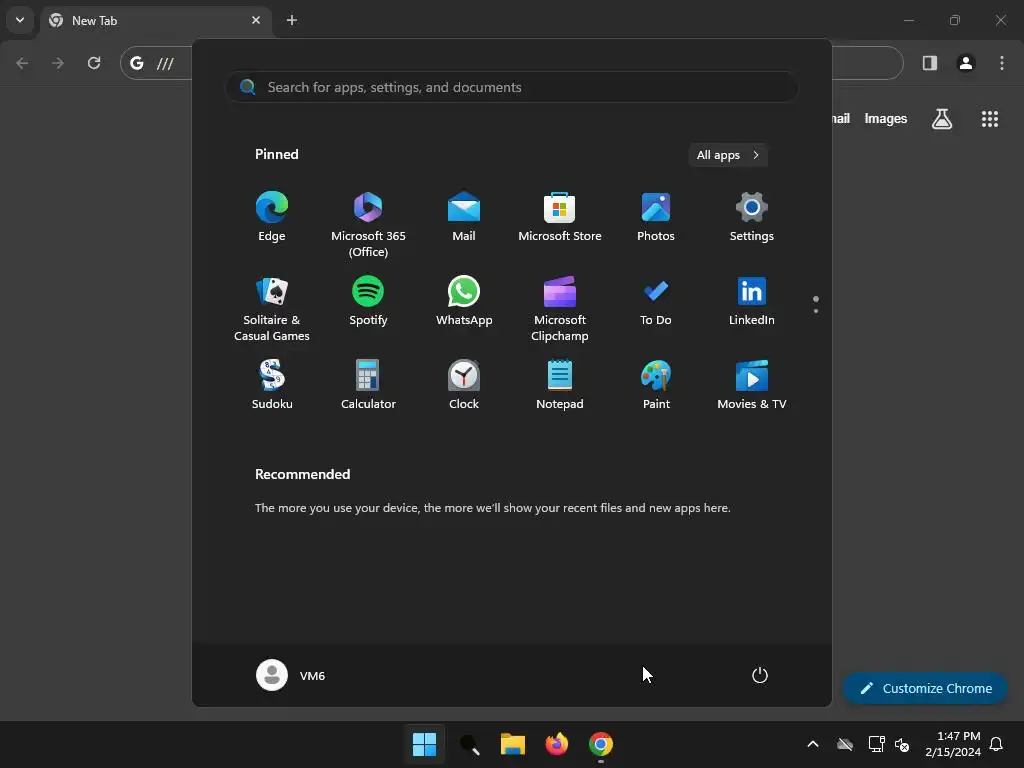
Task: Launch the To Do app
Action: (656, 301)
